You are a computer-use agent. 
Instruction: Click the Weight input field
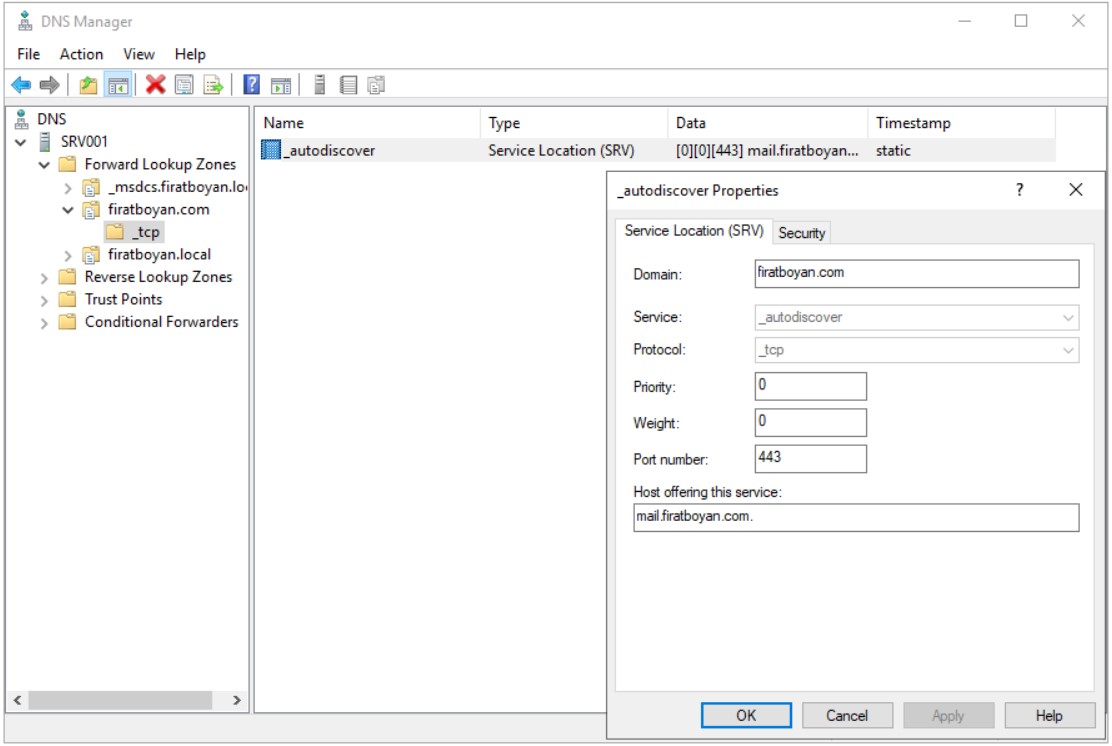pyautogui.click(x=810, y=422)
